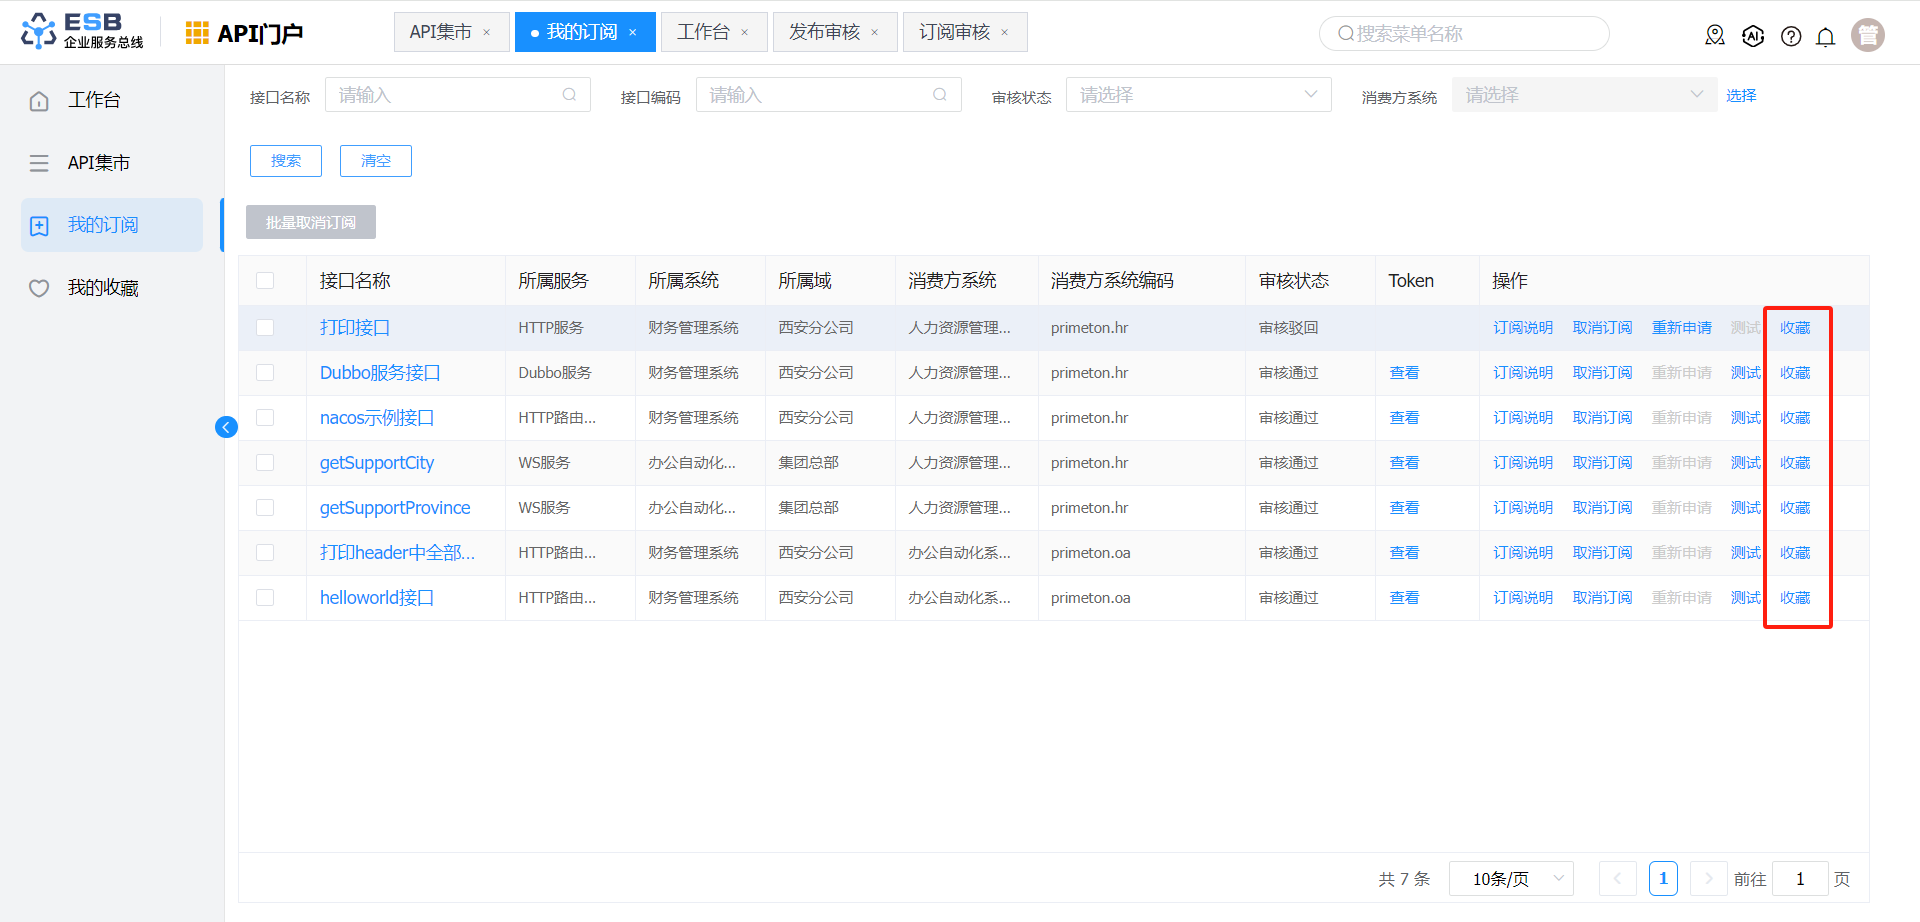This screenshot has width=1920, height=922.
Task: Click the 搜索 button
Action: tap(286, 161)
